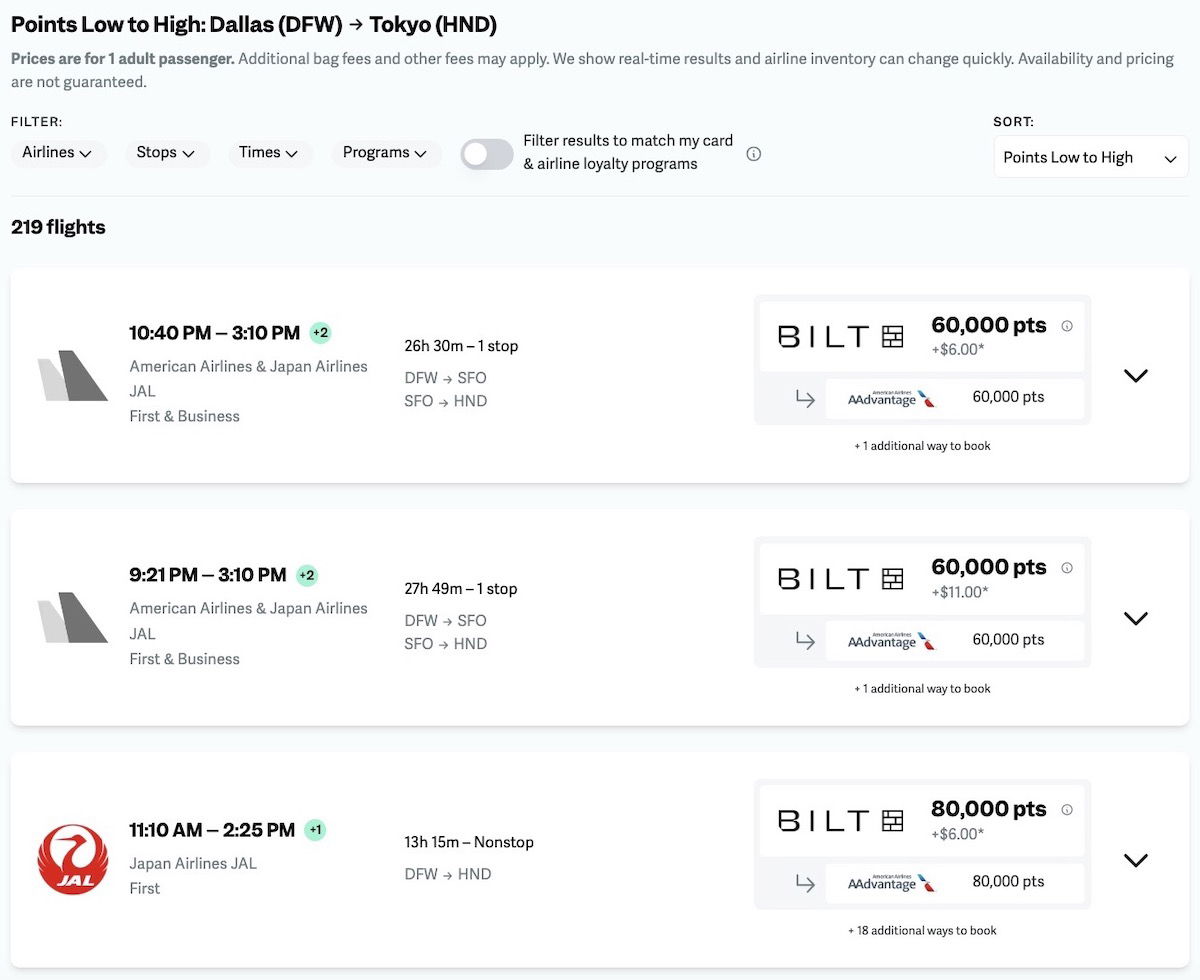The height and width of the screenshot is (980, 1200).
Task: Expand the 10:40 PM flight details
Action: (x=1135, y=376)
